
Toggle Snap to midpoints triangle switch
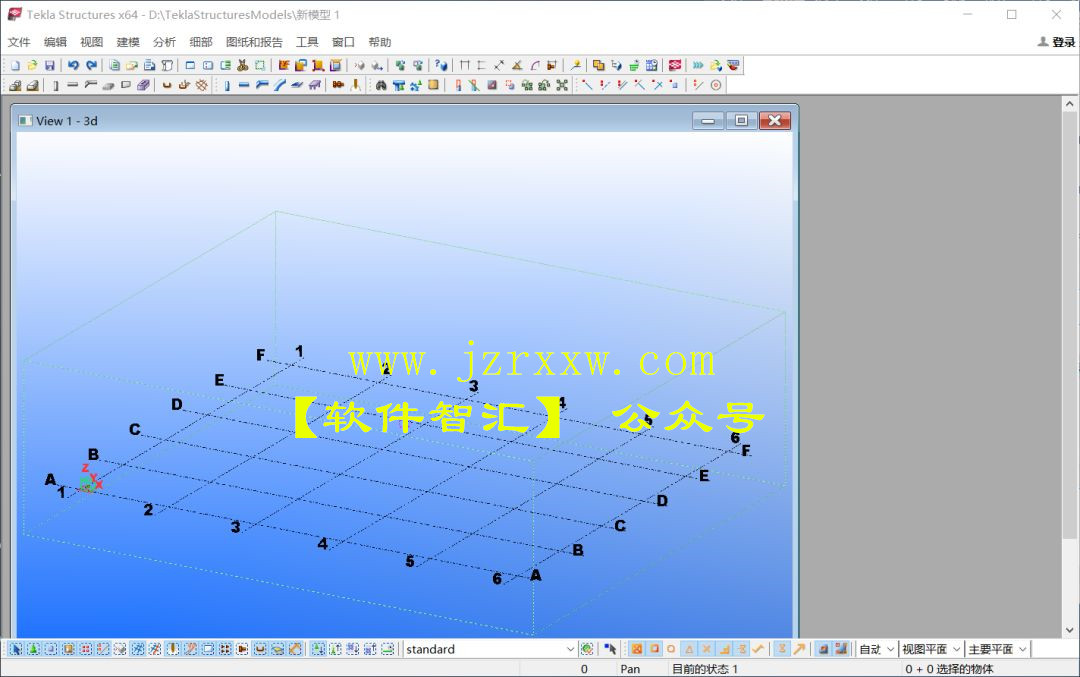tap(689, 649)
